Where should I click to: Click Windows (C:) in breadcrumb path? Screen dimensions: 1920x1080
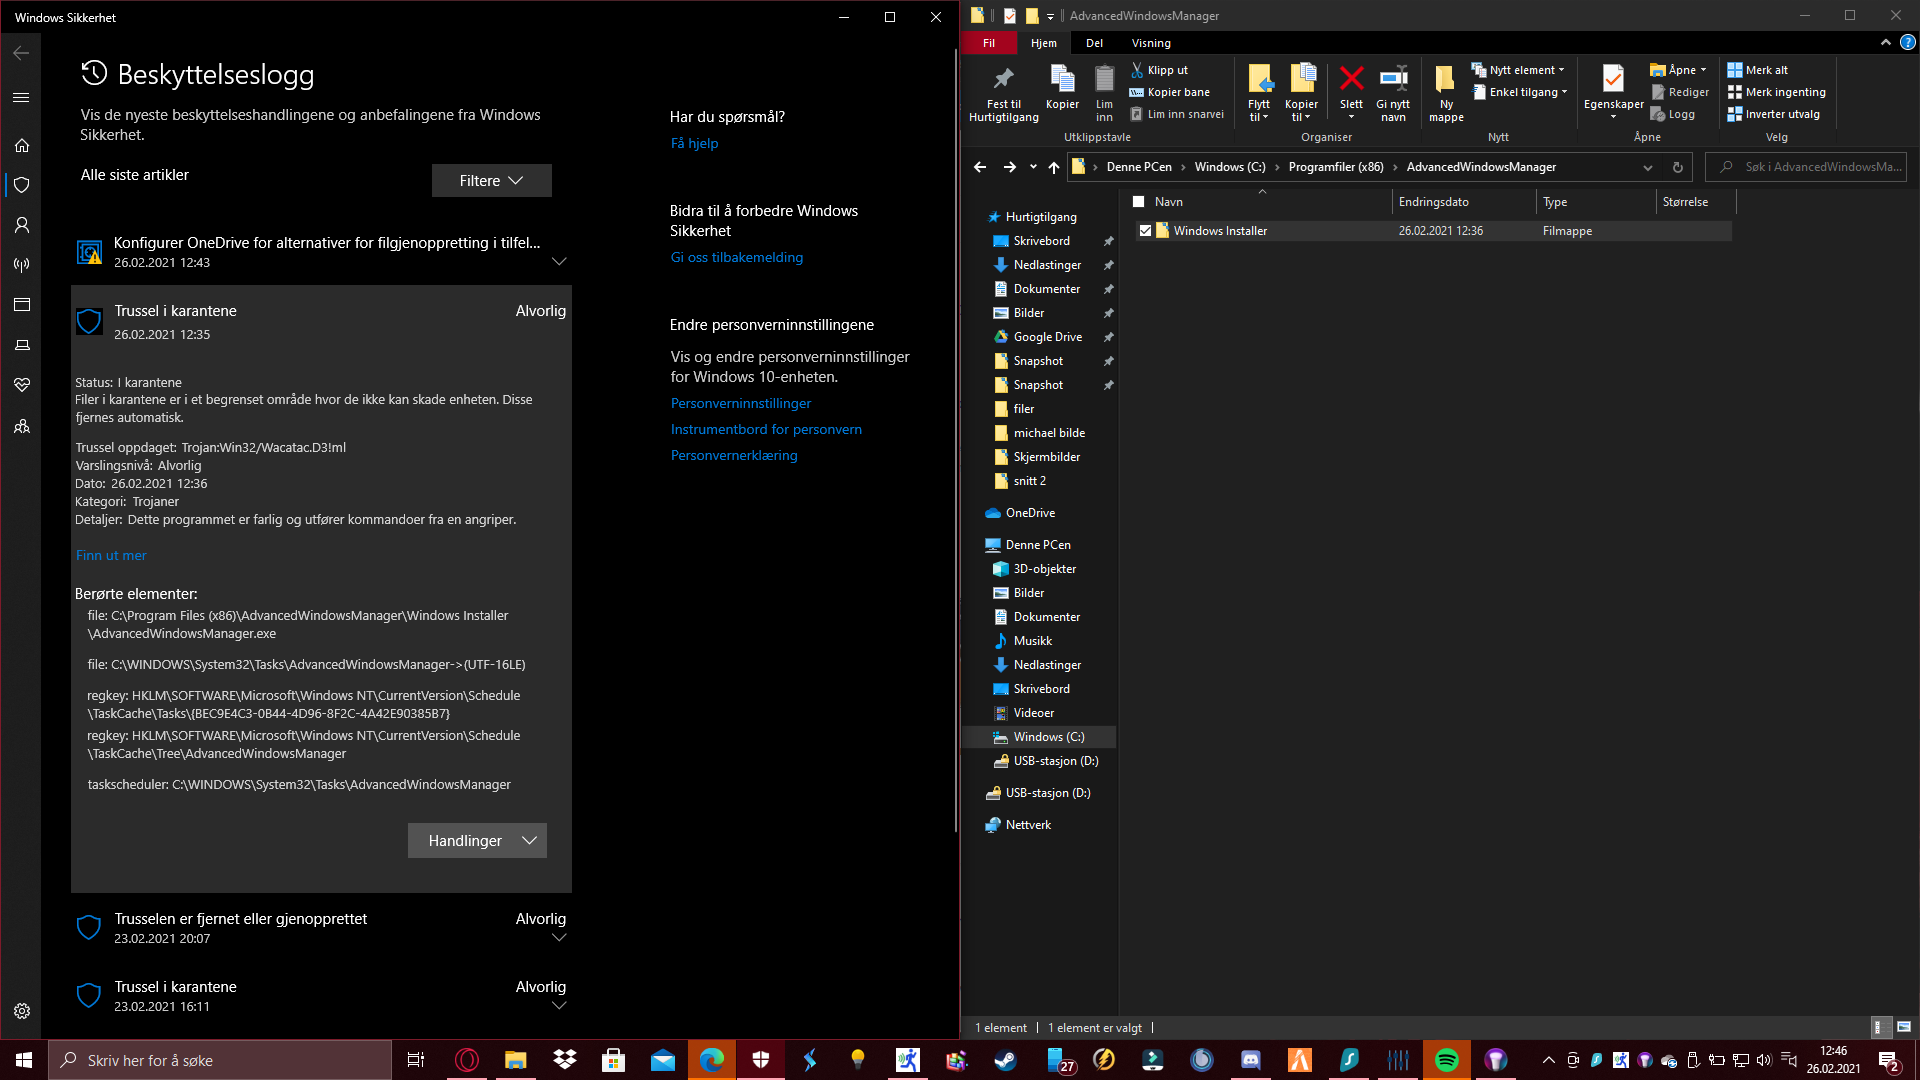point(1230,167)
